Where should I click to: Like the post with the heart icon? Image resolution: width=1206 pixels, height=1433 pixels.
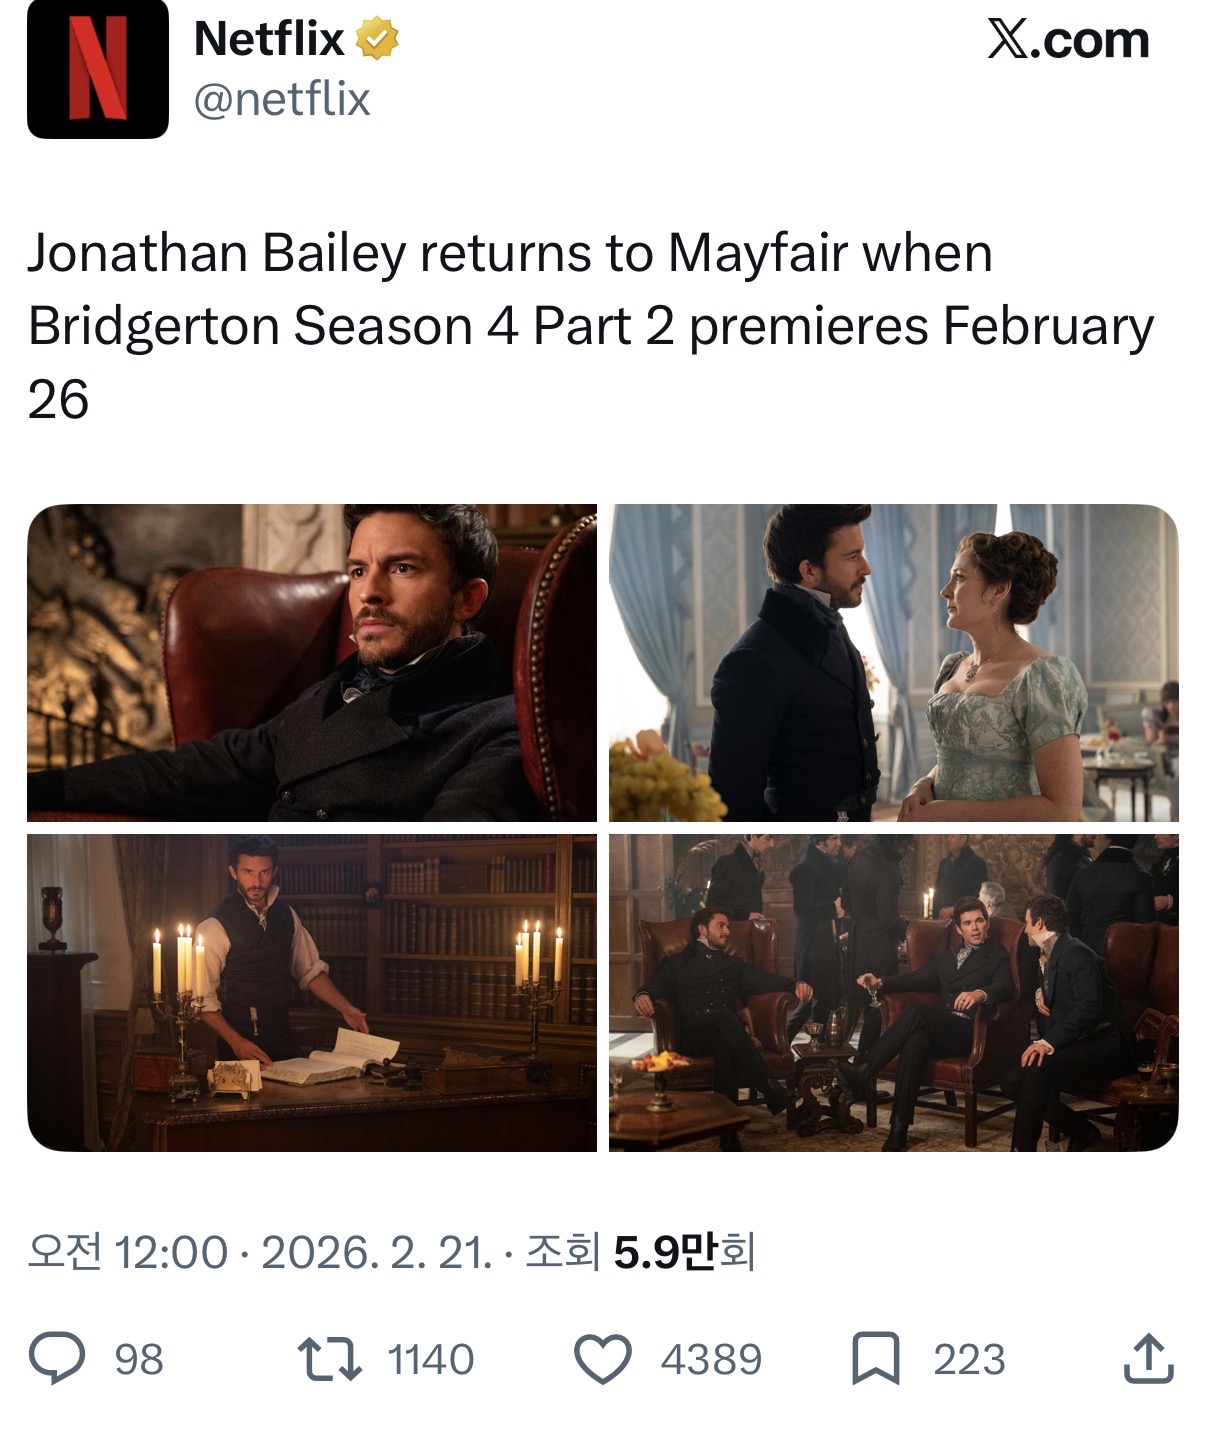coord(603,1359)
